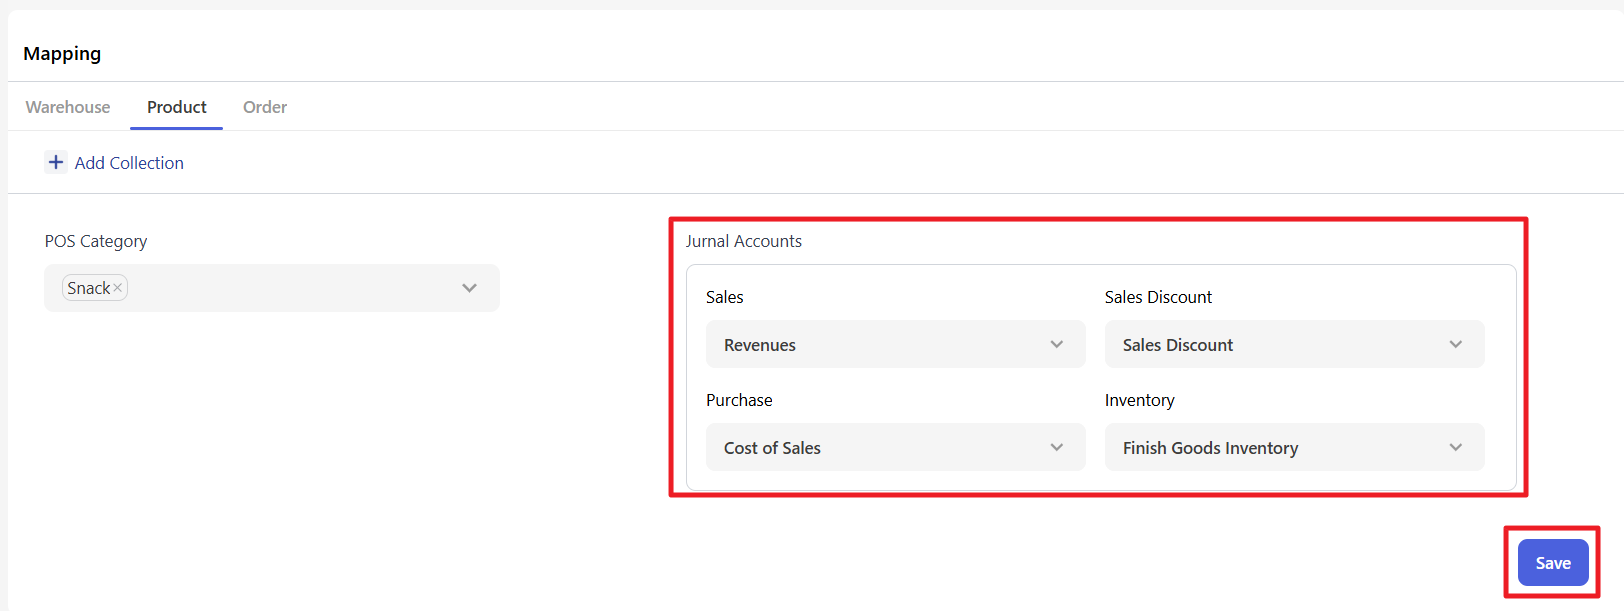
Task: Click the Jurnal Accounts section label
Action: [x=743, y=241]
